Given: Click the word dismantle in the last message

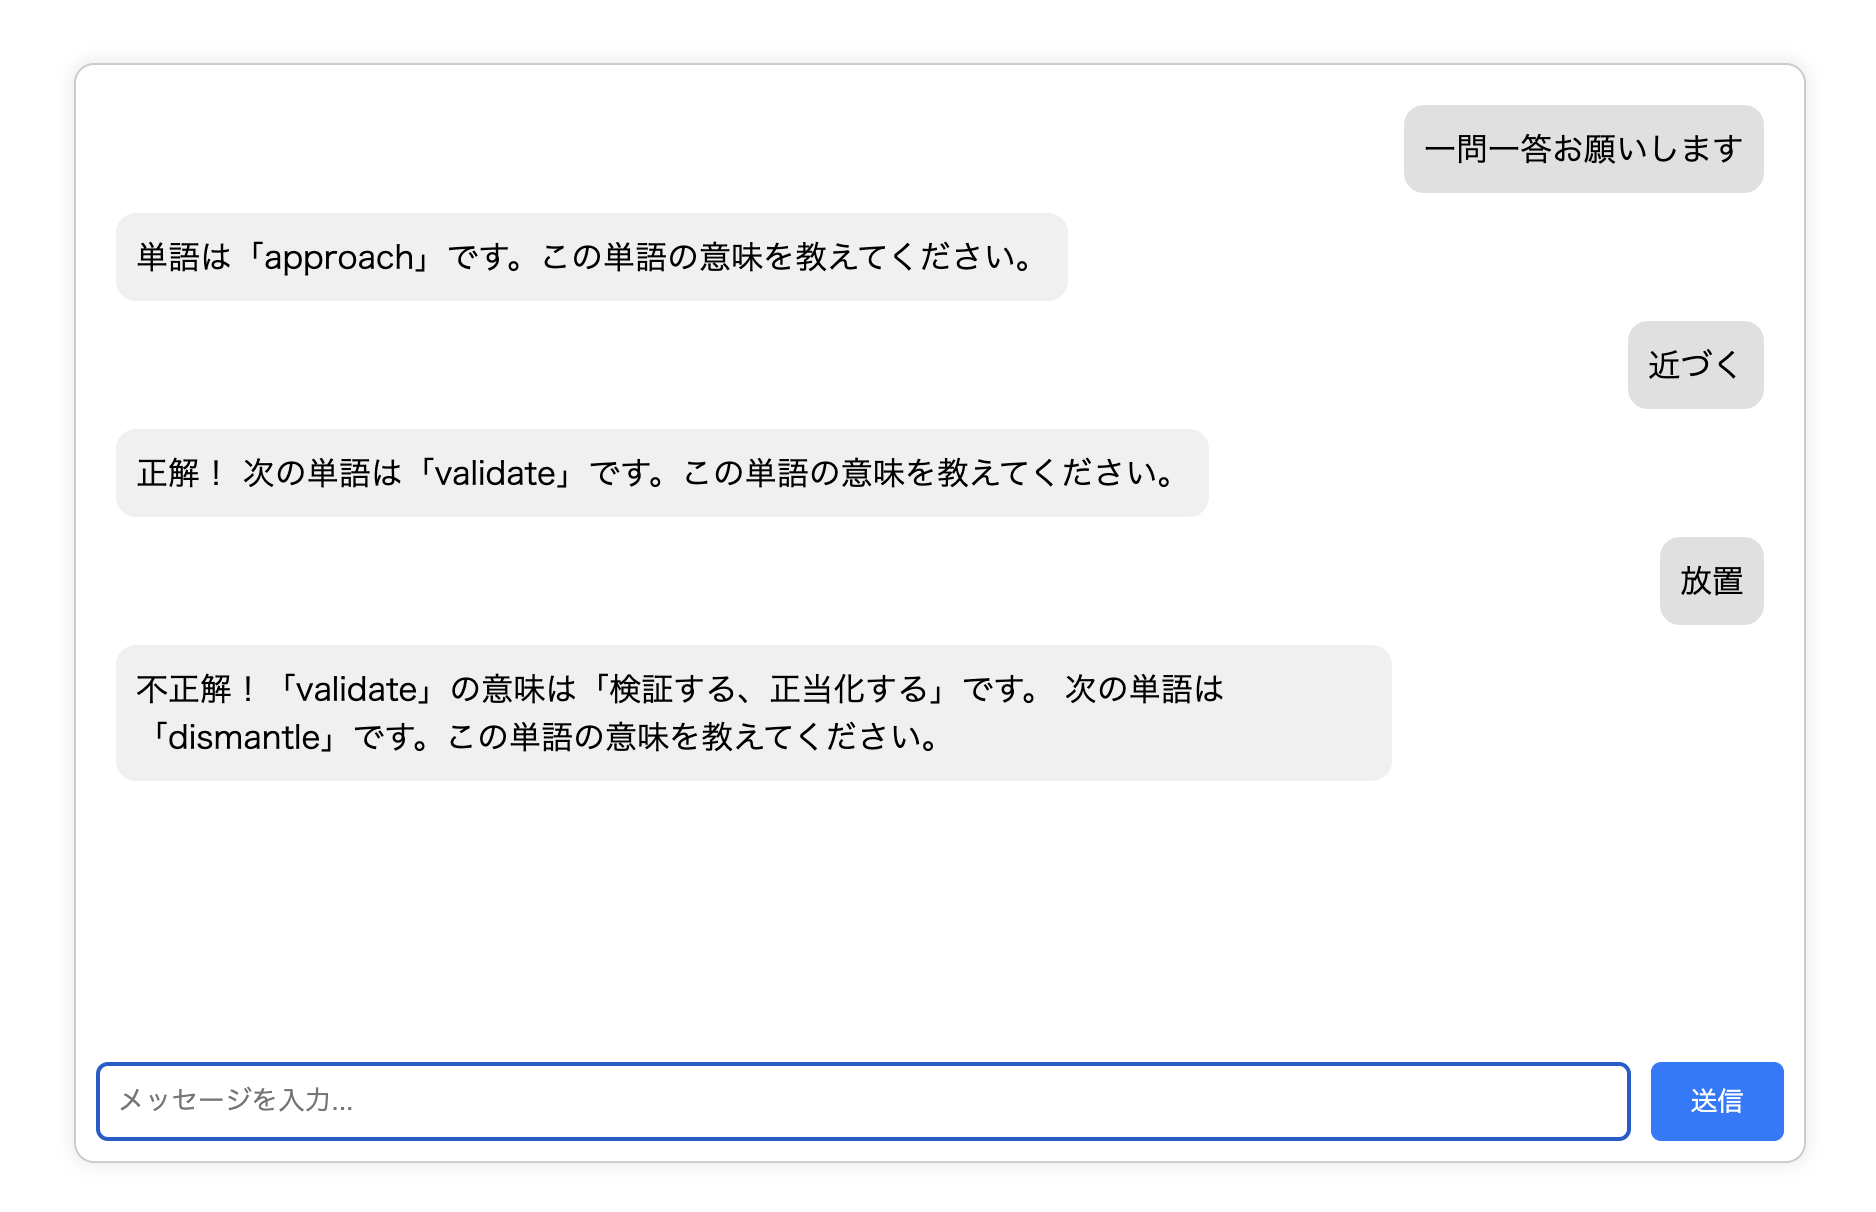Looking at the screenshot, I should pyautogui.click(x=243, y=738).
